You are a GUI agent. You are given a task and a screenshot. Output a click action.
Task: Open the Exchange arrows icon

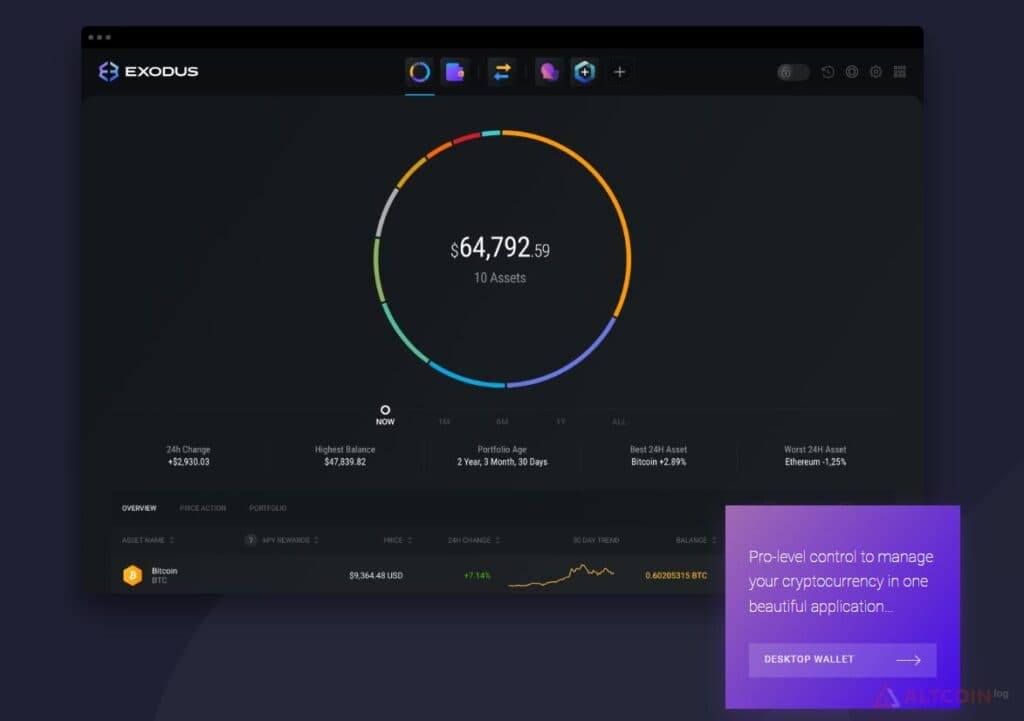tap(502, 72)
